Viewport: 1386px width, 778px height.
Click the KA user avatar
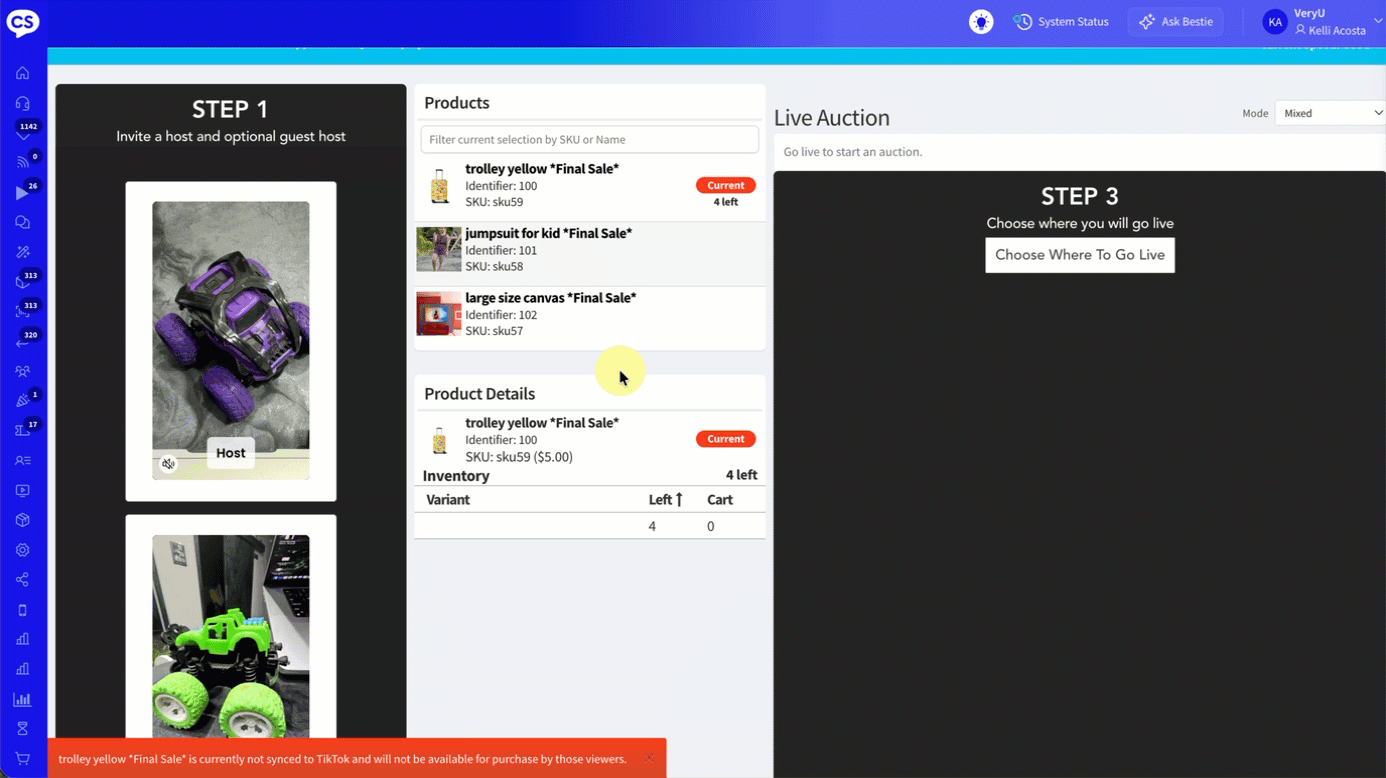point(1275,22)
